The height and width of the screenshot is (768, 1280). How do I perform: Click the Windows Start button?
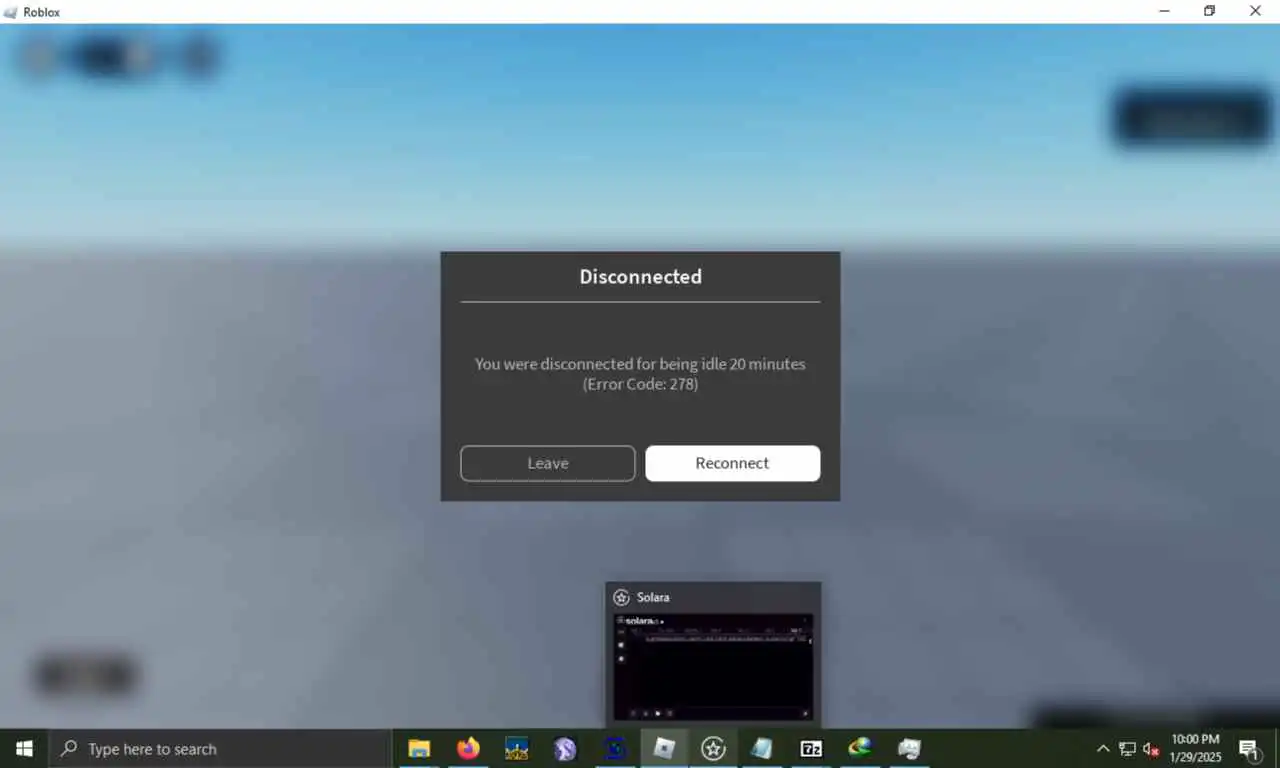(x=24, y=749)
